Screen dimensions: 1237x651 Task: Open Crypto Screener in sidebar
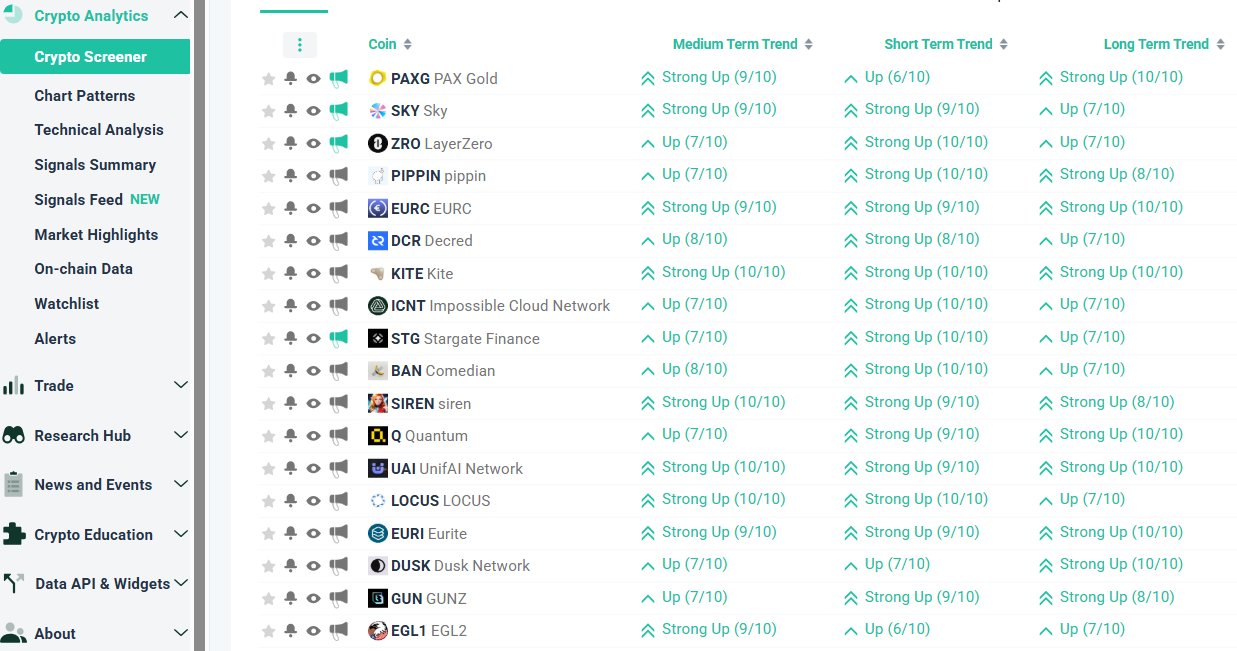pos(95,57)
